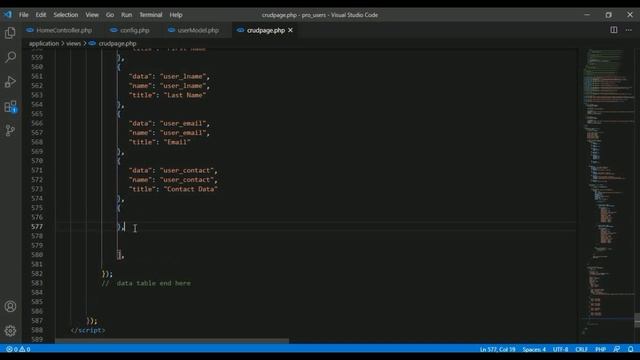Click the "name": "user_contact" line
The height and width of the screenshot is (360, 640).
point(173,180)
